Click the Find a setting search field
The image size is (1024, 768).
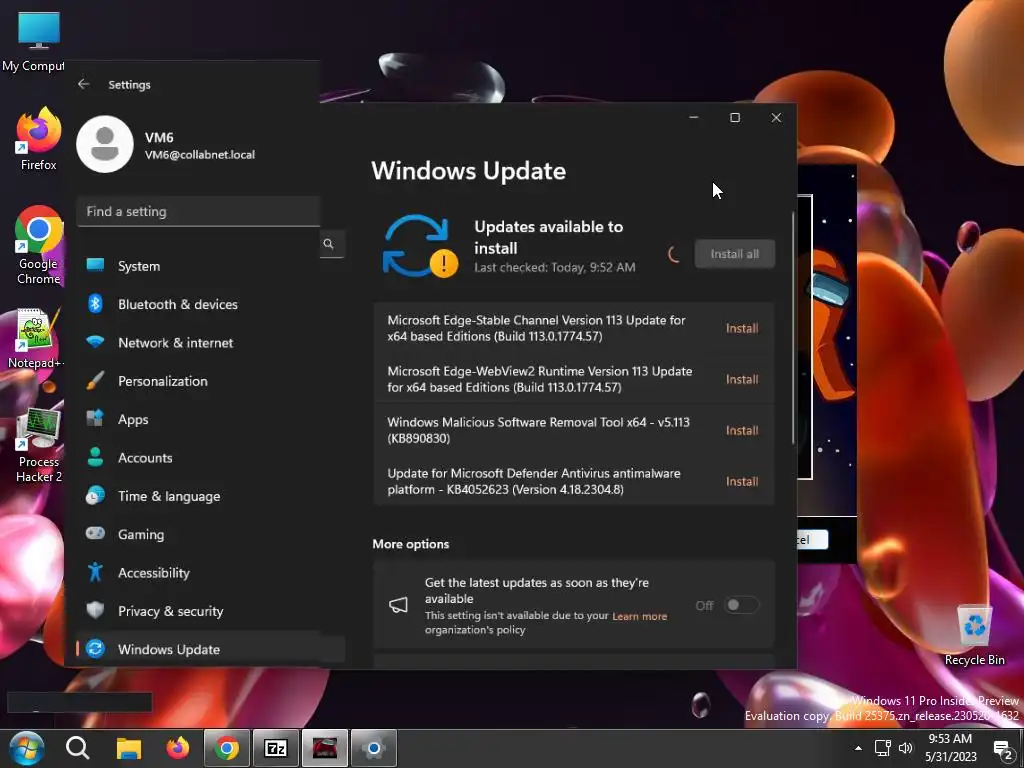199,212
